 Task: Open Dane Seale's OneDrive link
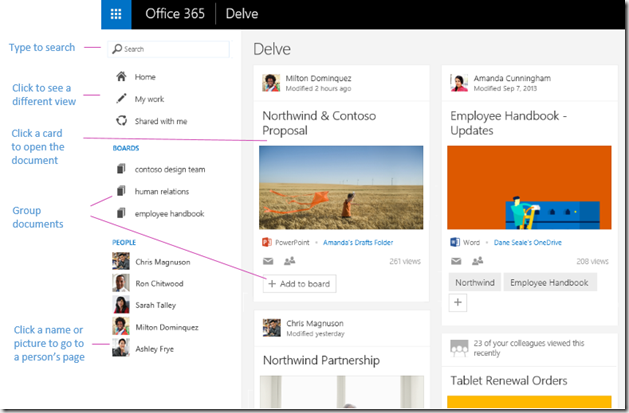click(528, 243)
